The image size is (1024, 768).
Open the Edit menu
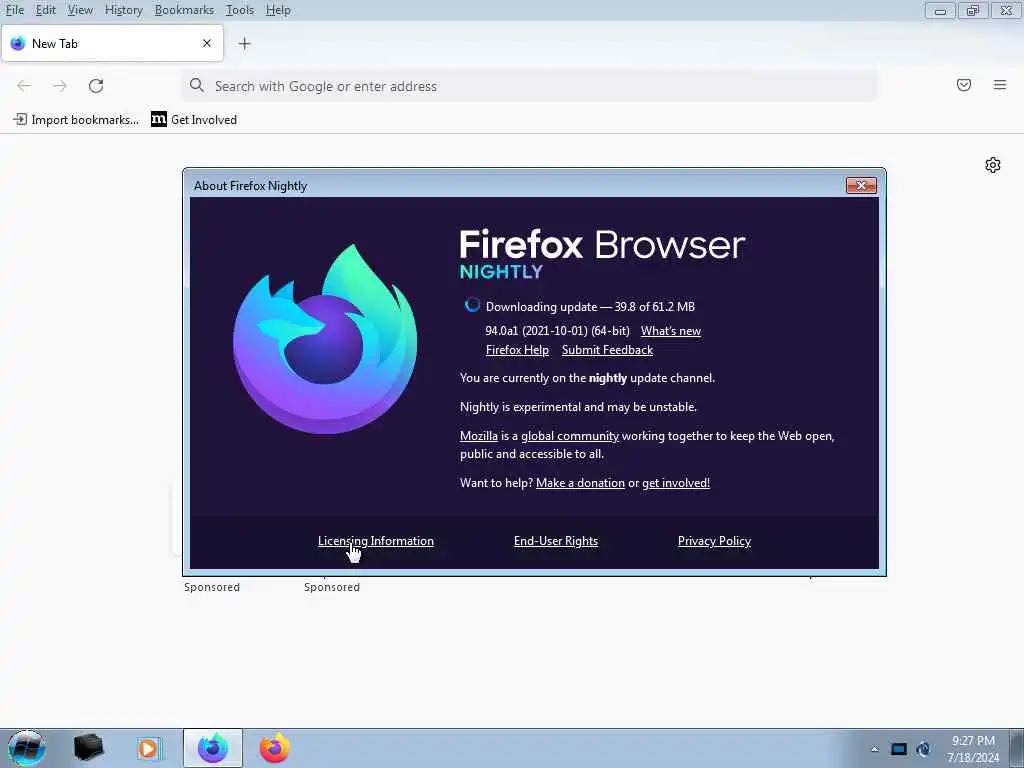tap(46, 10)
